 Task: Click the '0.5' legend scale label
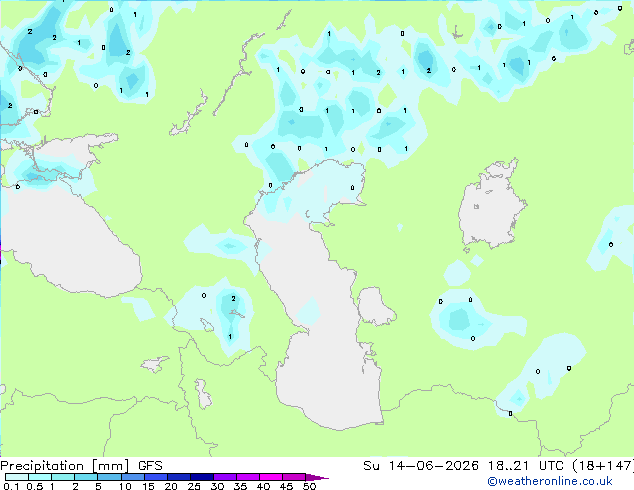pos(35,486)
